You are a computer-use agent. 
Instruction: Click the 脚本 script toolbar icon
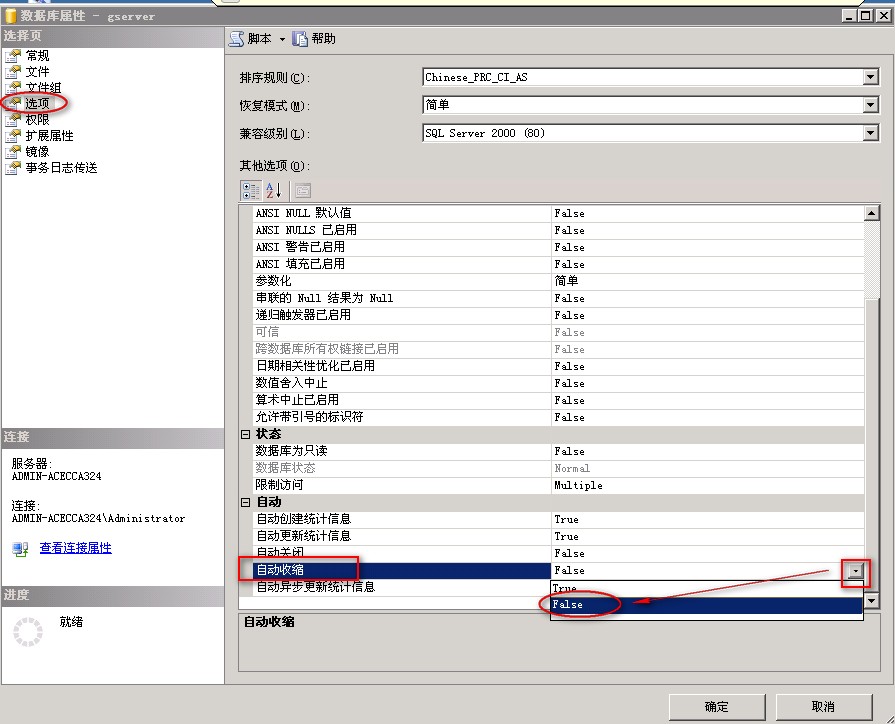point(237,39)
